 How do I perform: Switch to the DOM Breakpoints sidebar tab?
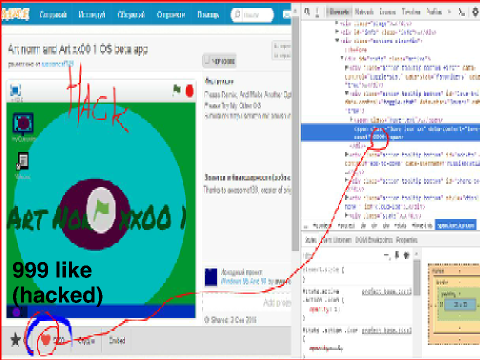pos(374,240)
